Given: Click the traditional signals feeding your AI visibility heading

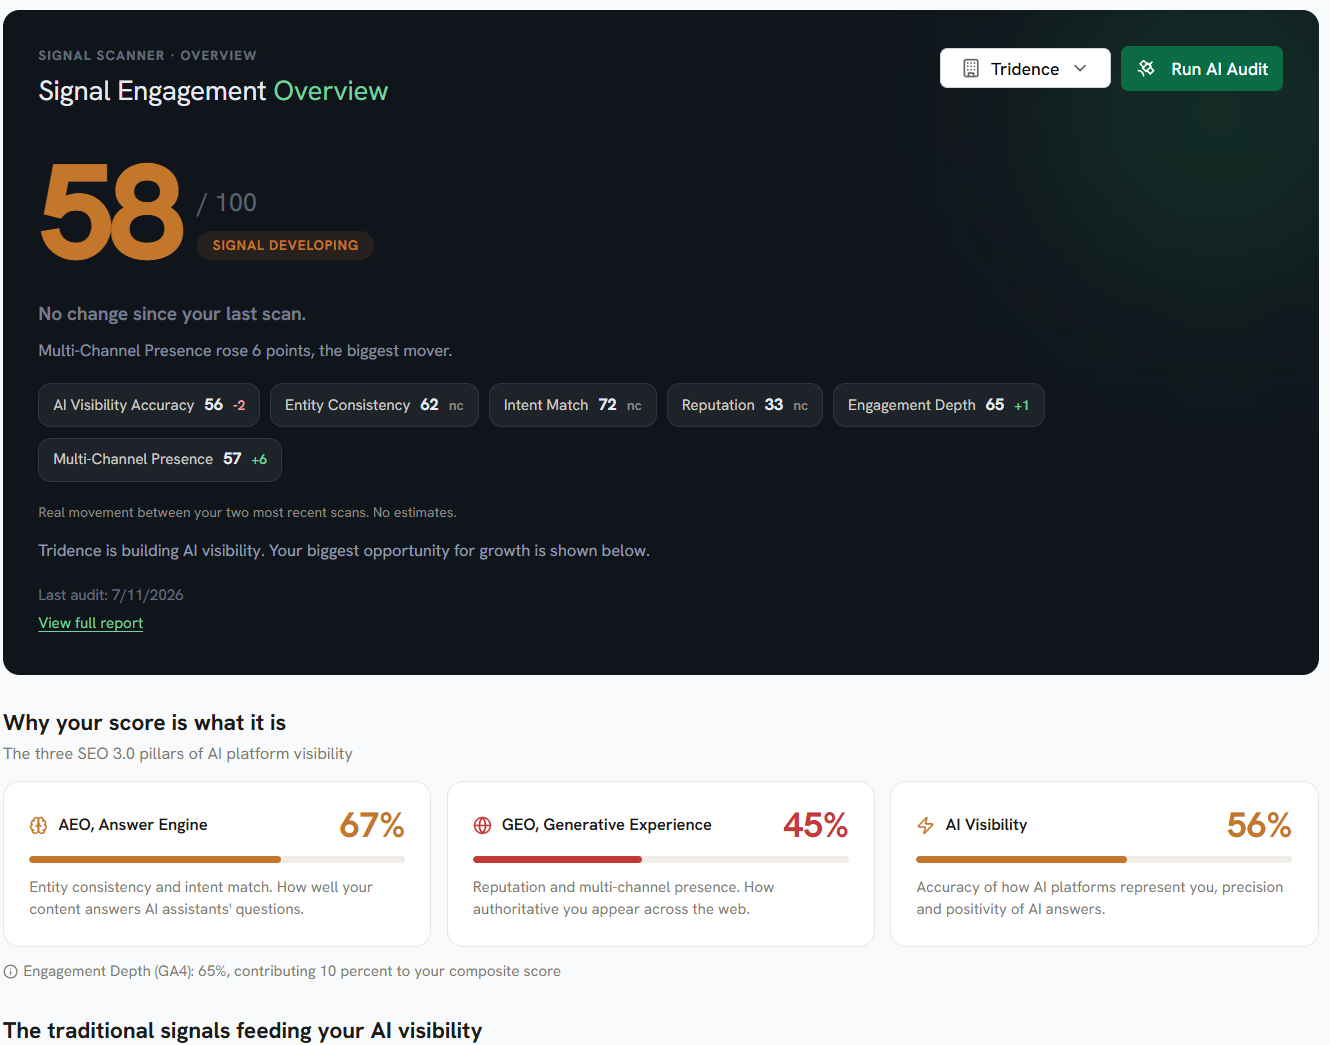Looking at the screenshot, I should [x=243, y=1031].
